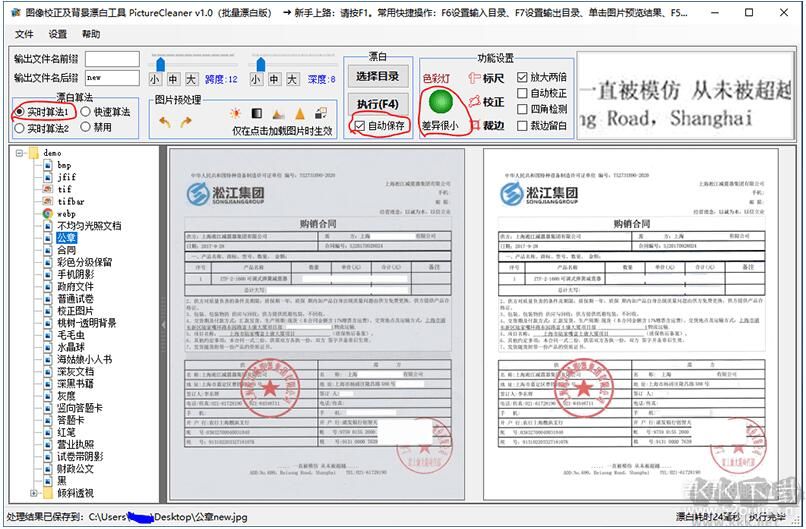Click the 深度 depth slider handle
The height and width of the screenshot is (529, 806).
tap(261, 64)
